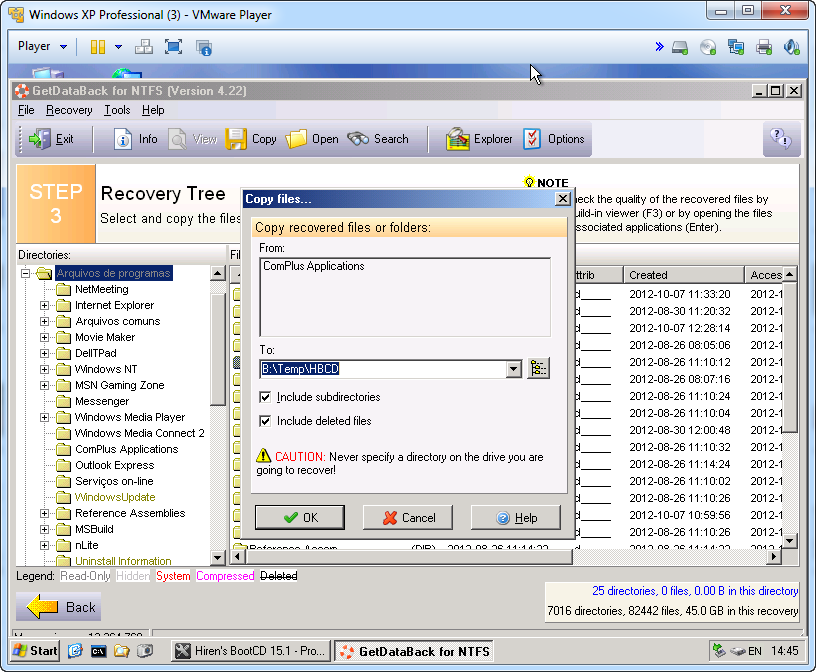This screenshot has height=672, width=816.
Task: Click VMware CD/DVD device icon
Action: pos(708,47)
